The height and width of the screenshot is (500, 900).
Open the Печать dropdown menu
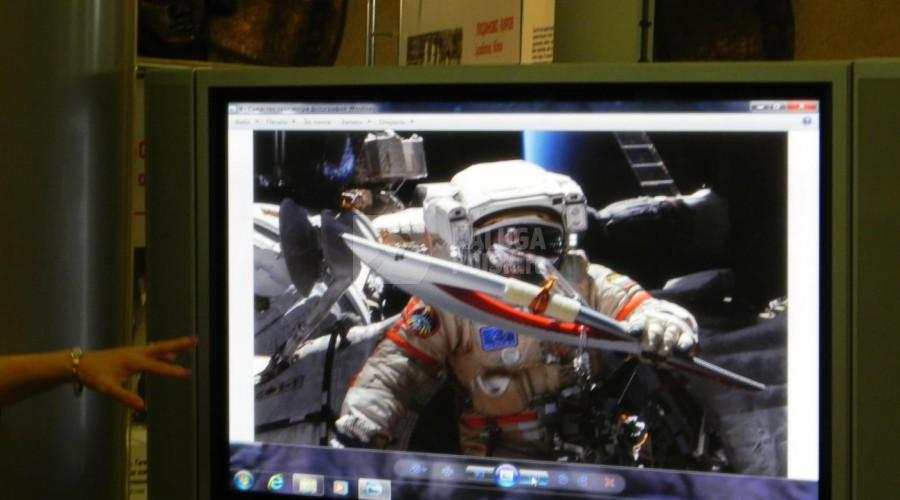click(x=280, y=122)
